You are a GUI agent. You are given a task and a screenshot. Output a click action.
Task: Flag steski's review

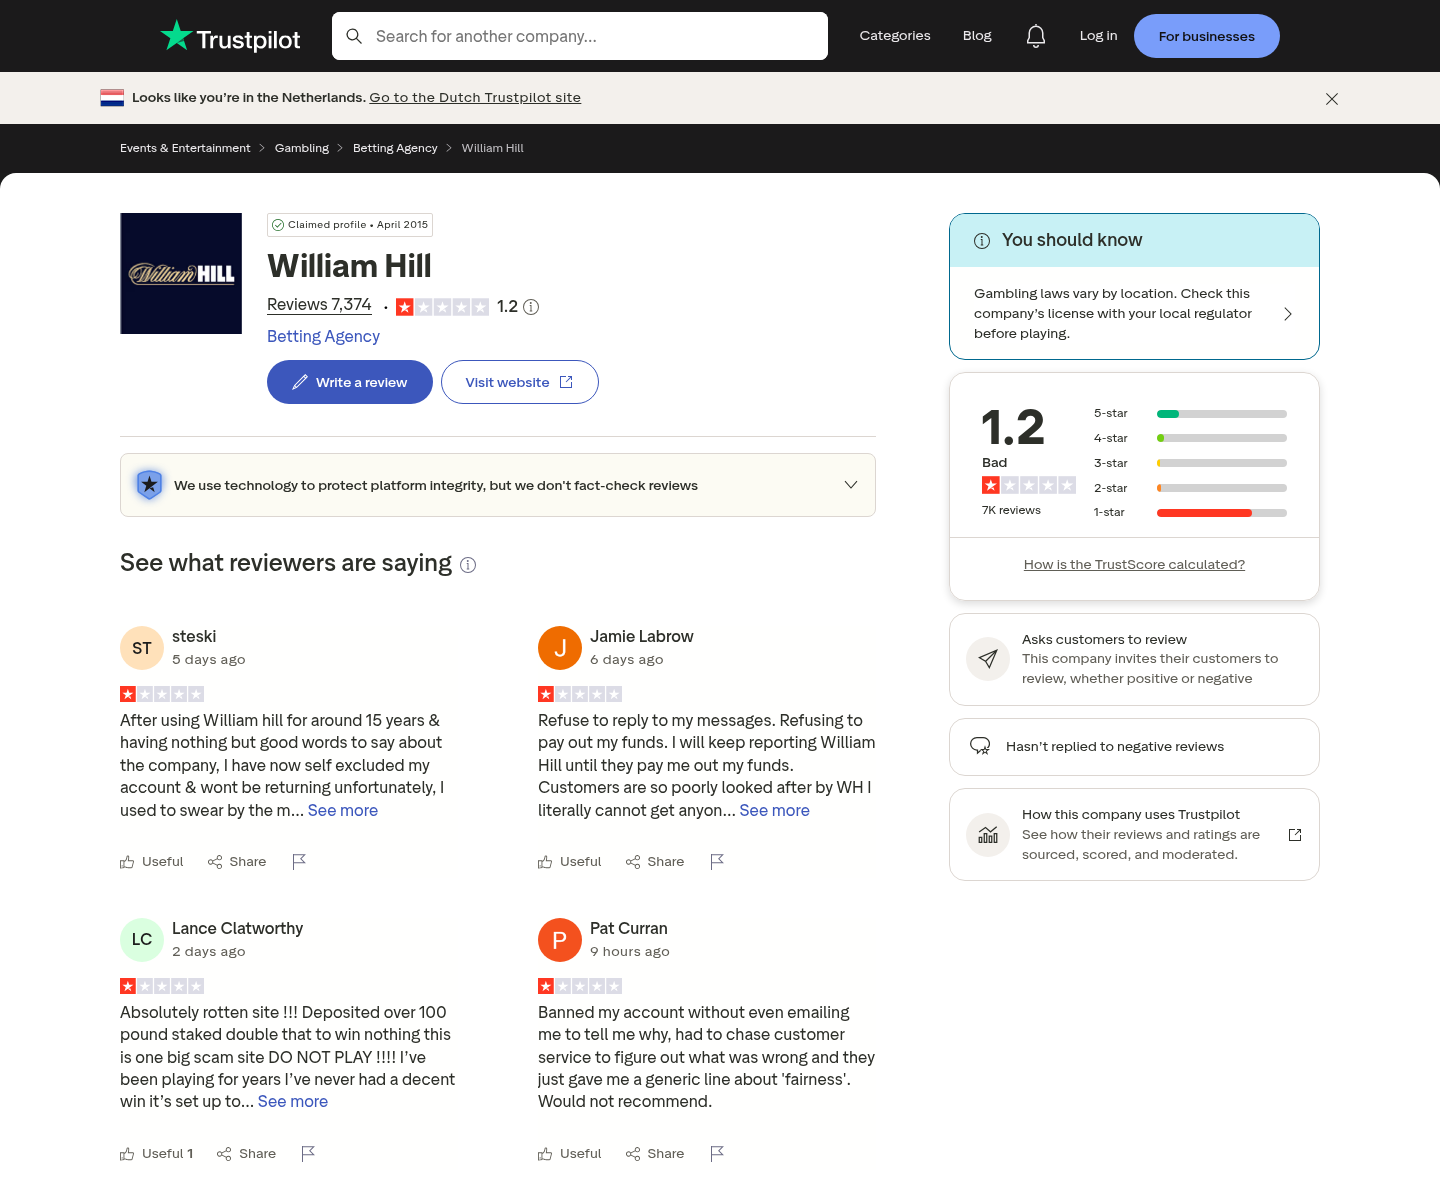click(299, 862)
